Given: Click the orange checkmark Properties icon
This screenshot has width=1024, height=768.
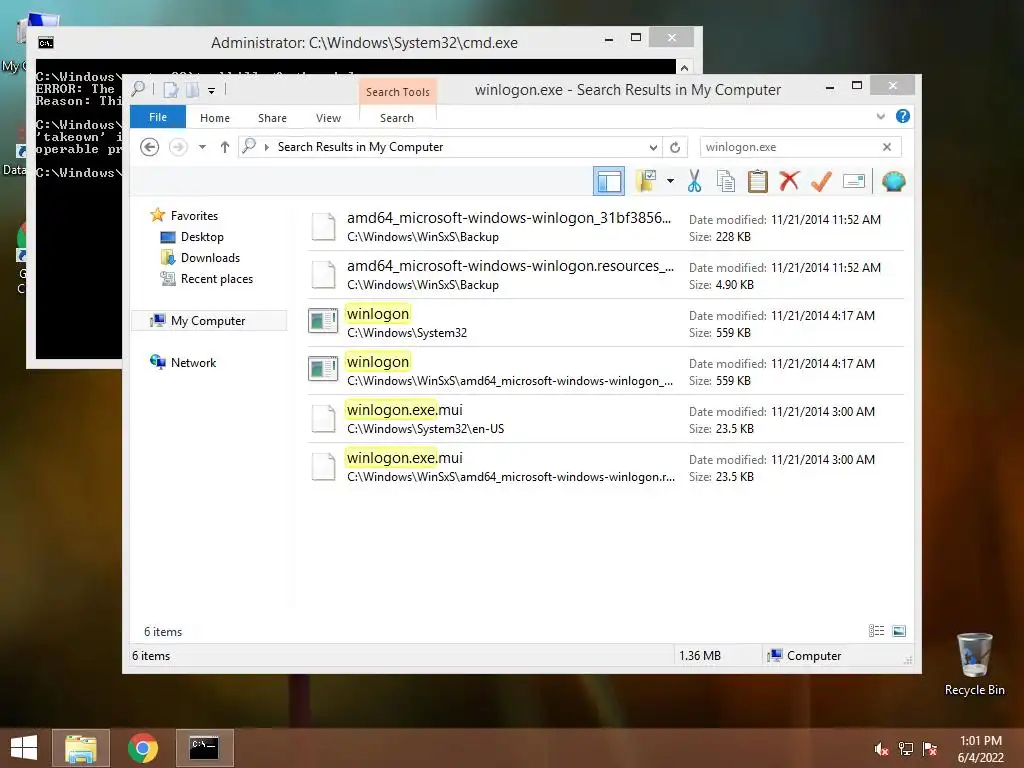Looking at the screenshot, I should point(821,181).
